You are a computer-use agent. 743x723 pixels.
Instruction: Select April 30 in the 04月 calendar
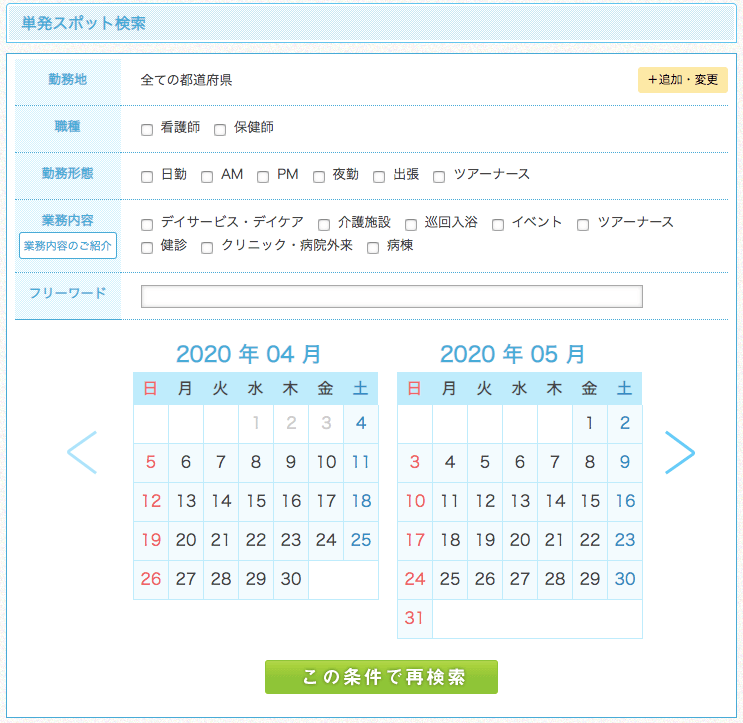(x=291, y=579)
